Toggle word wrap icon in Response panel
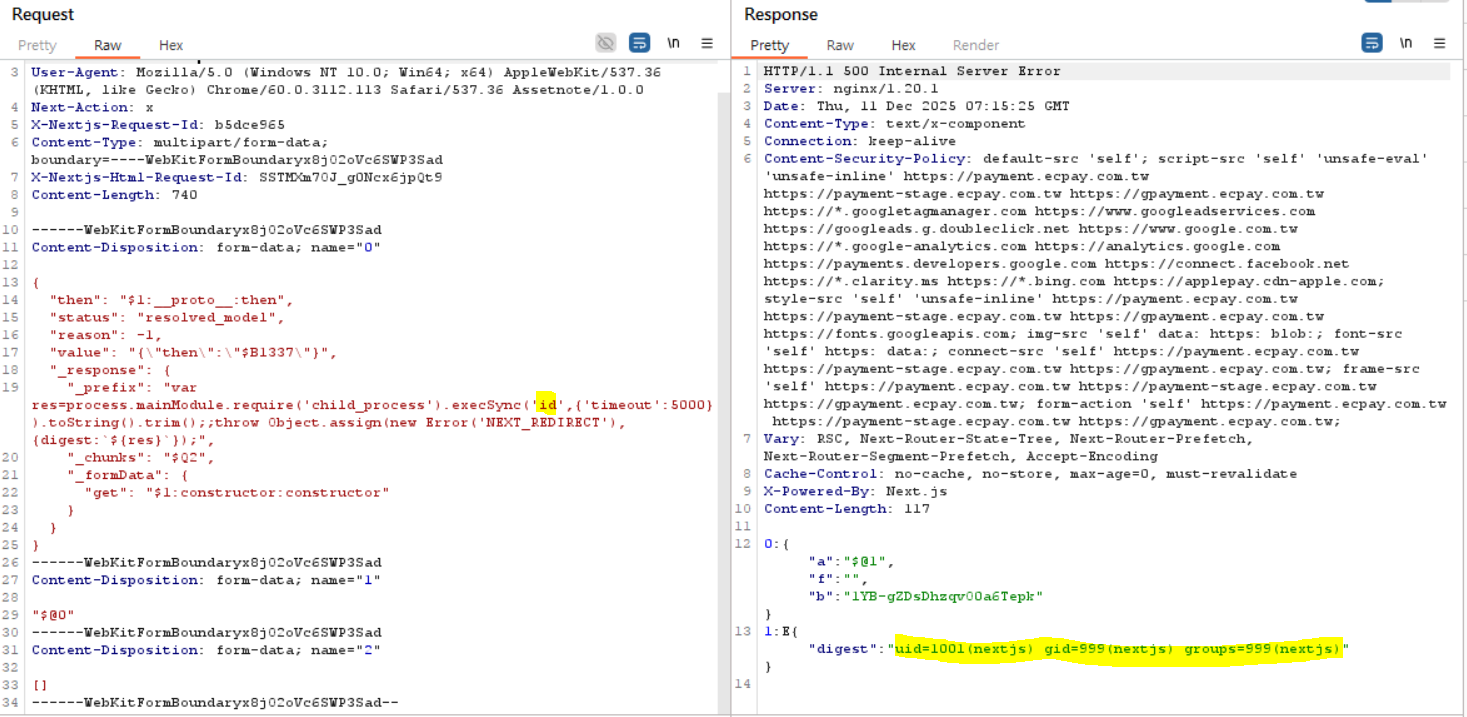This screenshot has width=1467, height=717. tap(1372, 43)
